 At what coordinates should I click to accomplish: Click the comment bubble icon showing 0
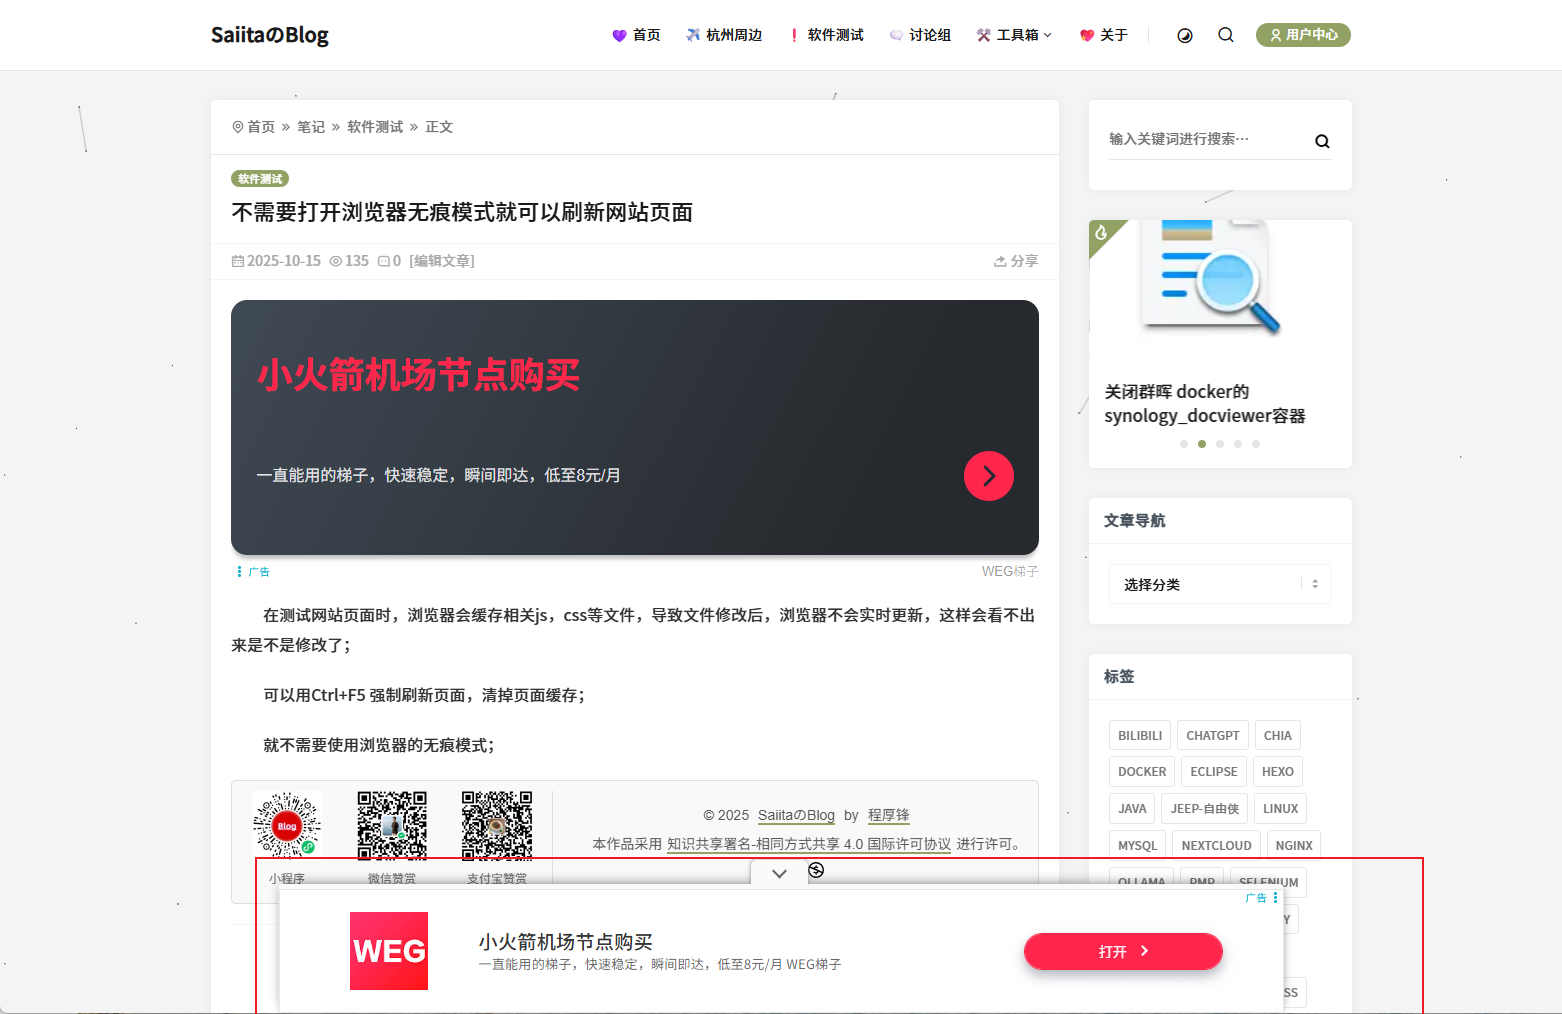tap(386, 261)
